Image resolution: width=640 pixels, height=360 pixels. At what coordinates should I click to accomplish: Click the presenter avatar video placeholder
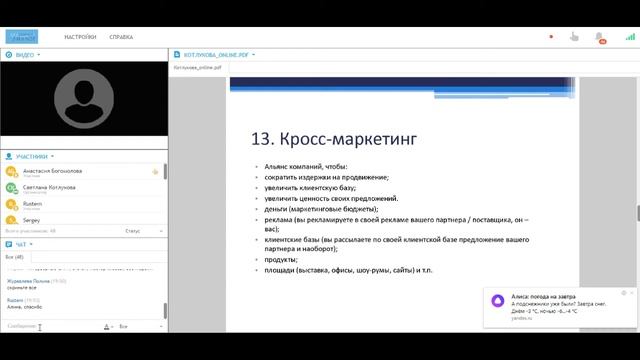pos(84,98)
